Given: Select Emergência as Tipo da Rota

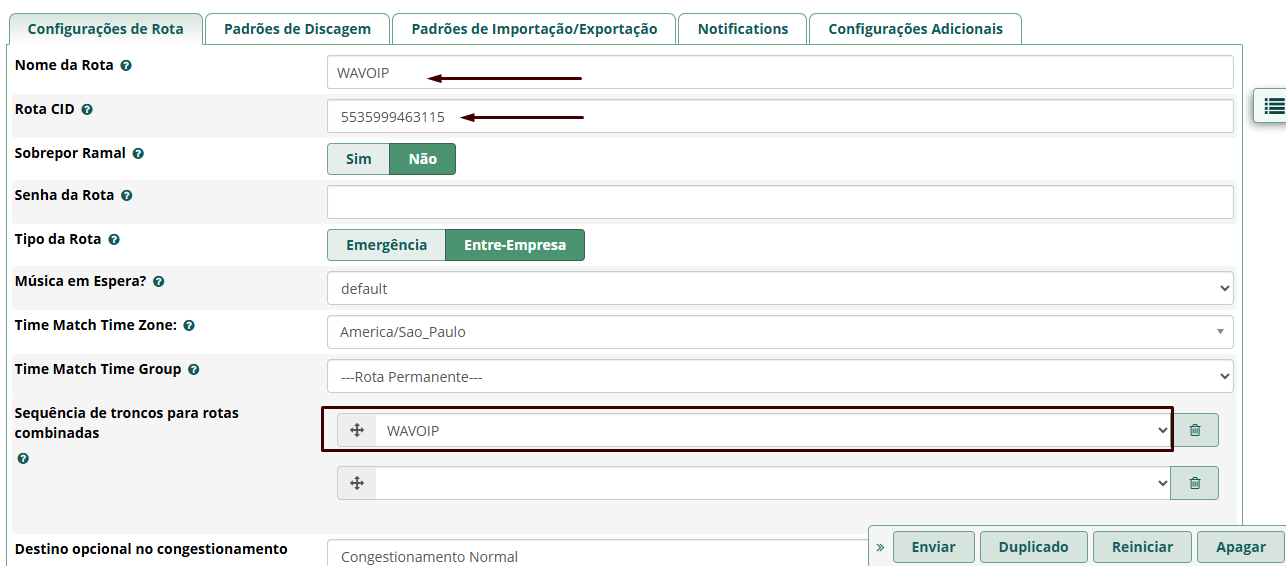Looking at the screenshot, I should (386, 245).
